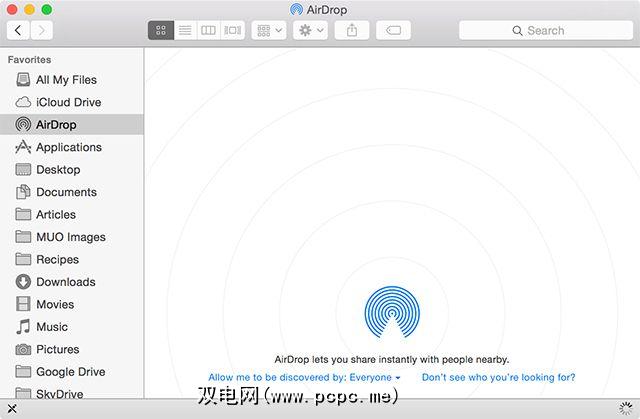Click the MUO Images folder icon
The image size is (640, 419).
23,237
